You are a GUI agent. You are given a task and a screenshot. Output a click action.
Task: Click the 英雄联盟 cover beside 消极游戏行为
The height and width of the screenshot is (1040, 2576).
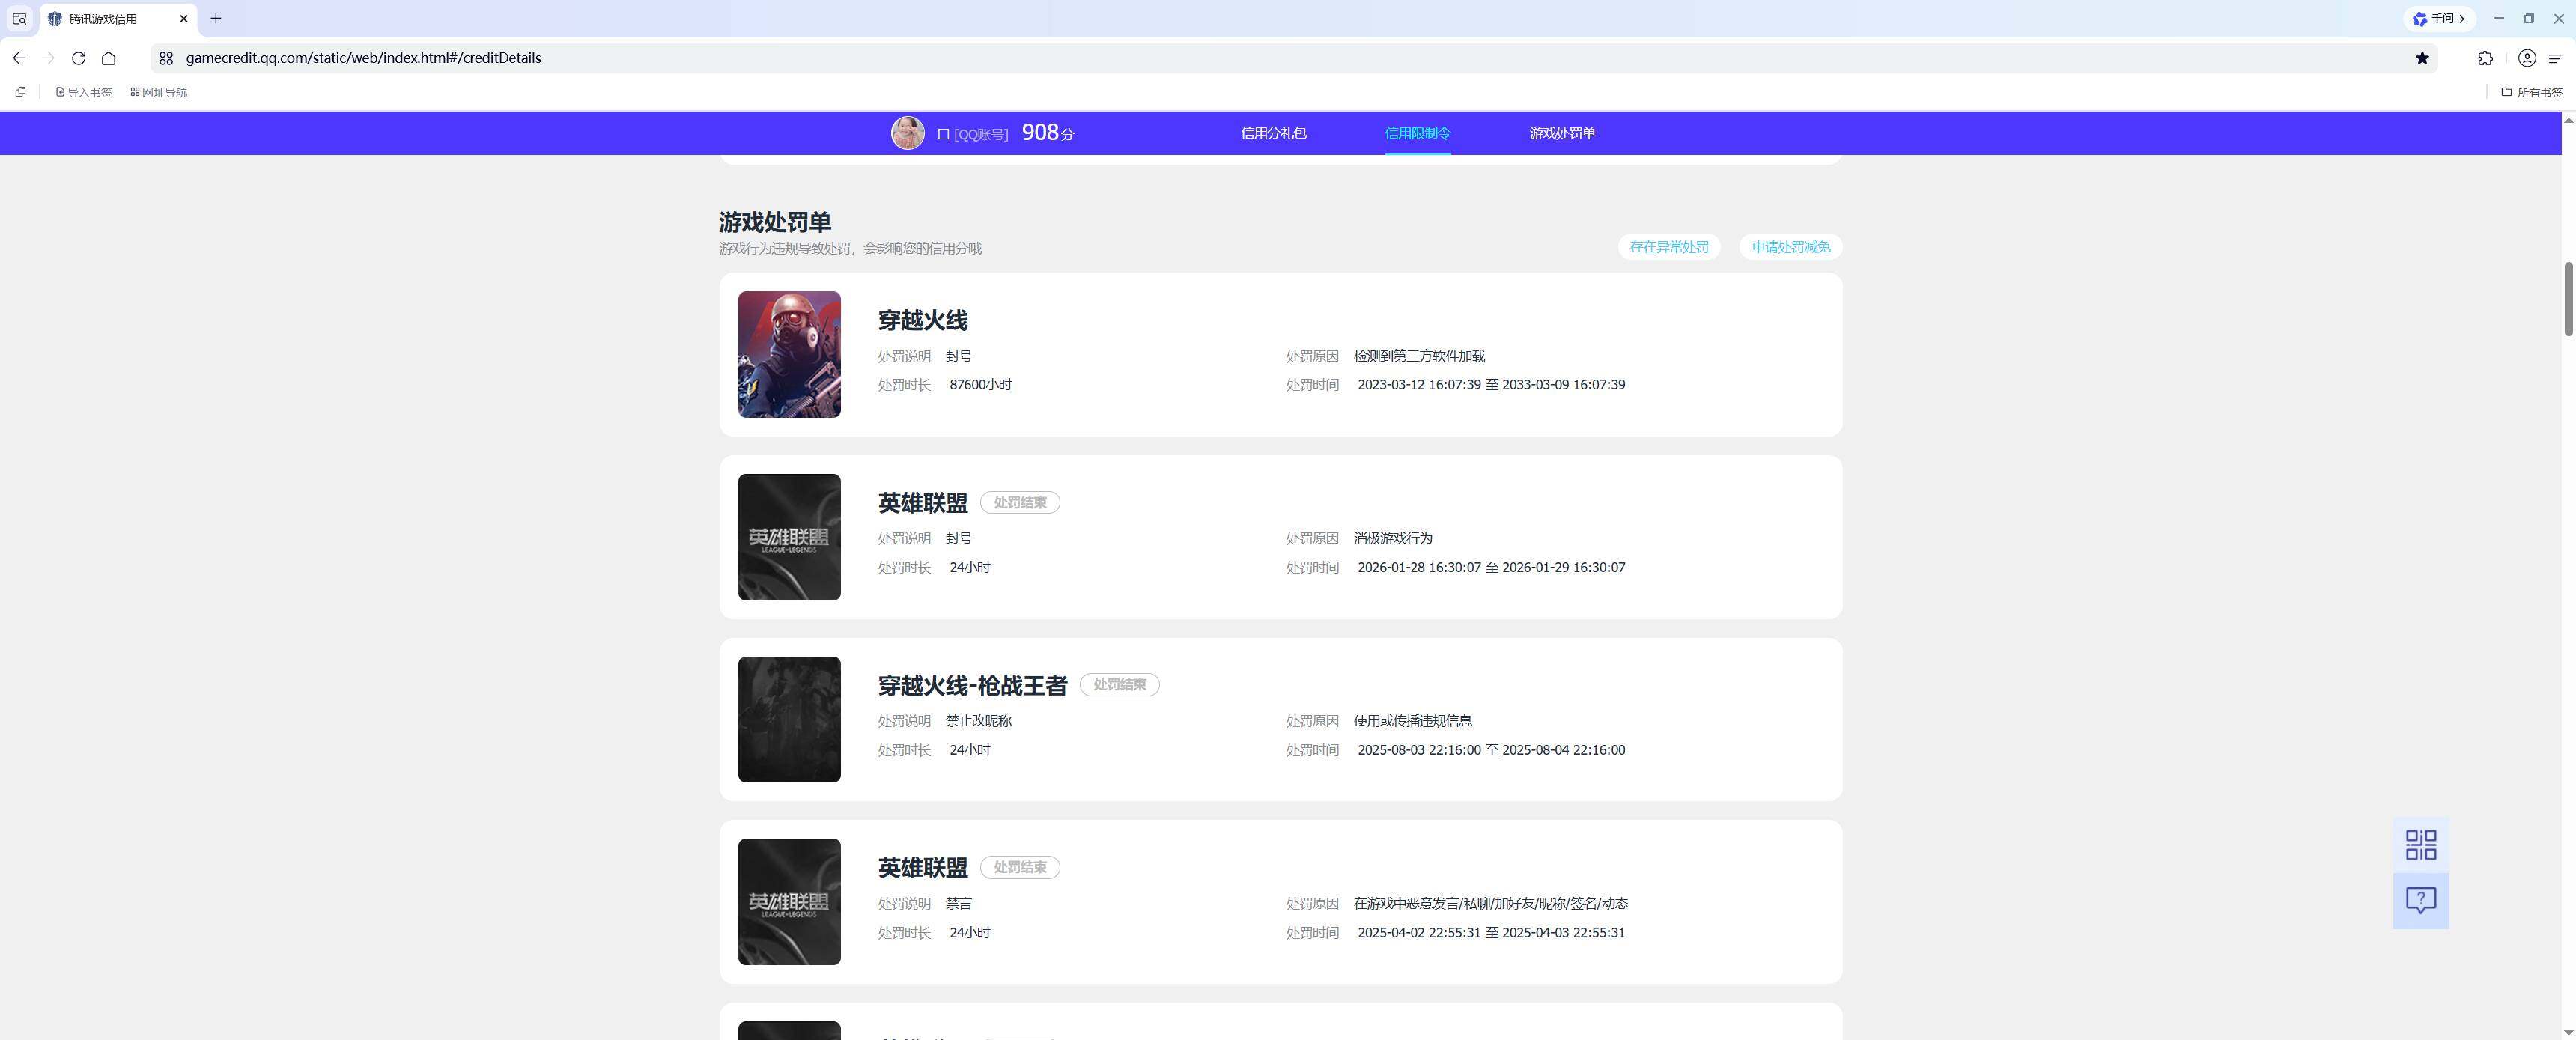[789, 537]
